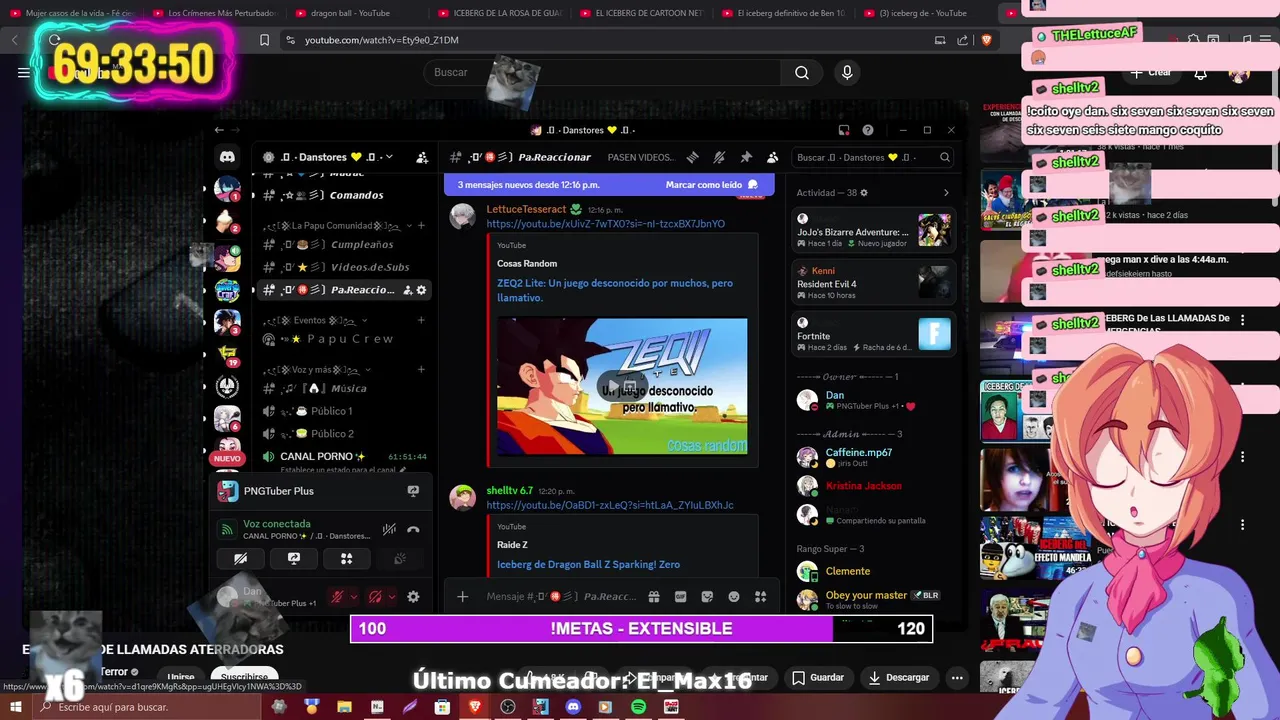Open the browser bookmark icon in address bar
1280x720 pixels.
[x=264, y=40]
